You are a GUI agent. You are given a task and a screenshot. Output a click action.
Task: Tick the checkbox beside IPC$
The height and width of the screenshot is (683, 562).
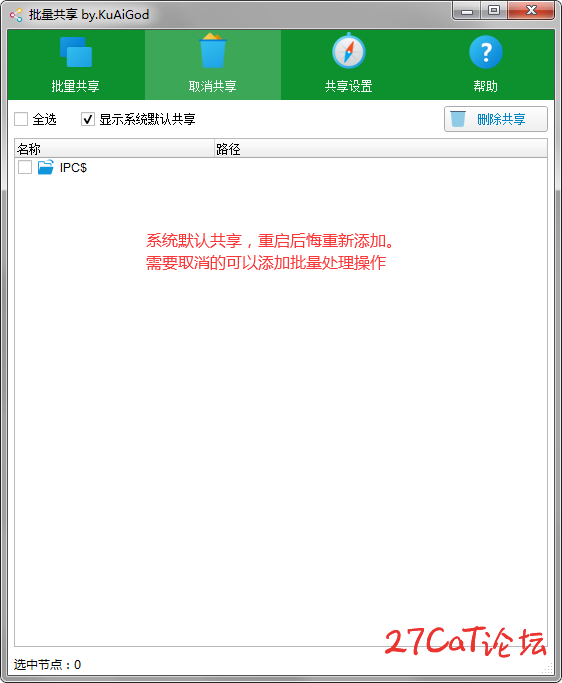25,167
